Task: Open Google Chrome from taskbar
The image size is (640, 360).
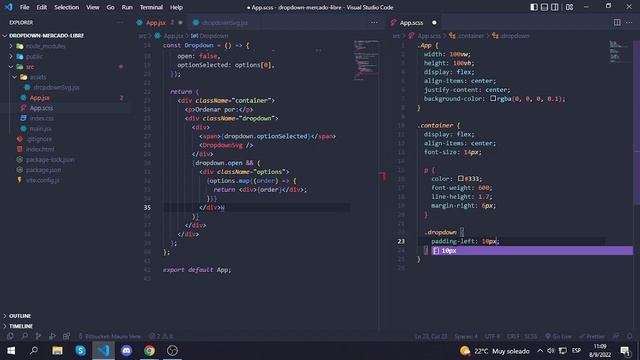Action: point(149,351)
